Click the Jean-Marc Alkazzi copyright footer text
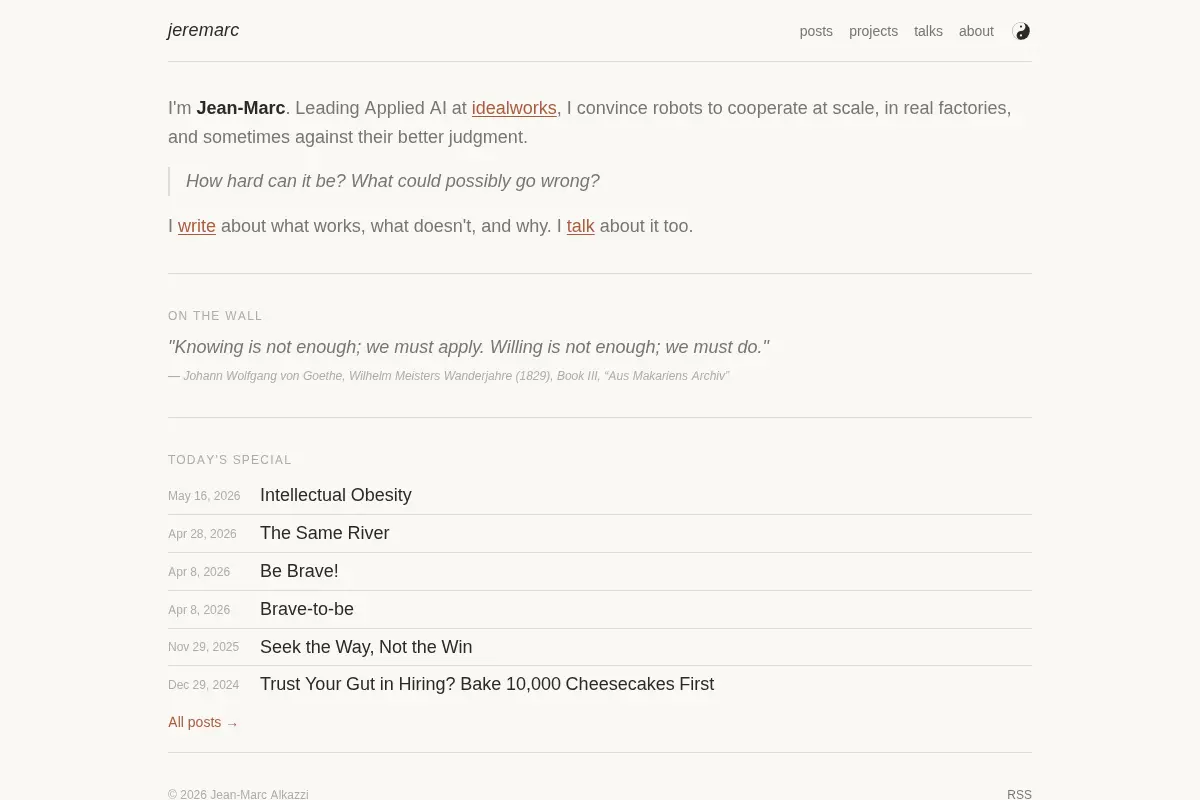This screenshot has width=1200, height=800. point(238,794)
